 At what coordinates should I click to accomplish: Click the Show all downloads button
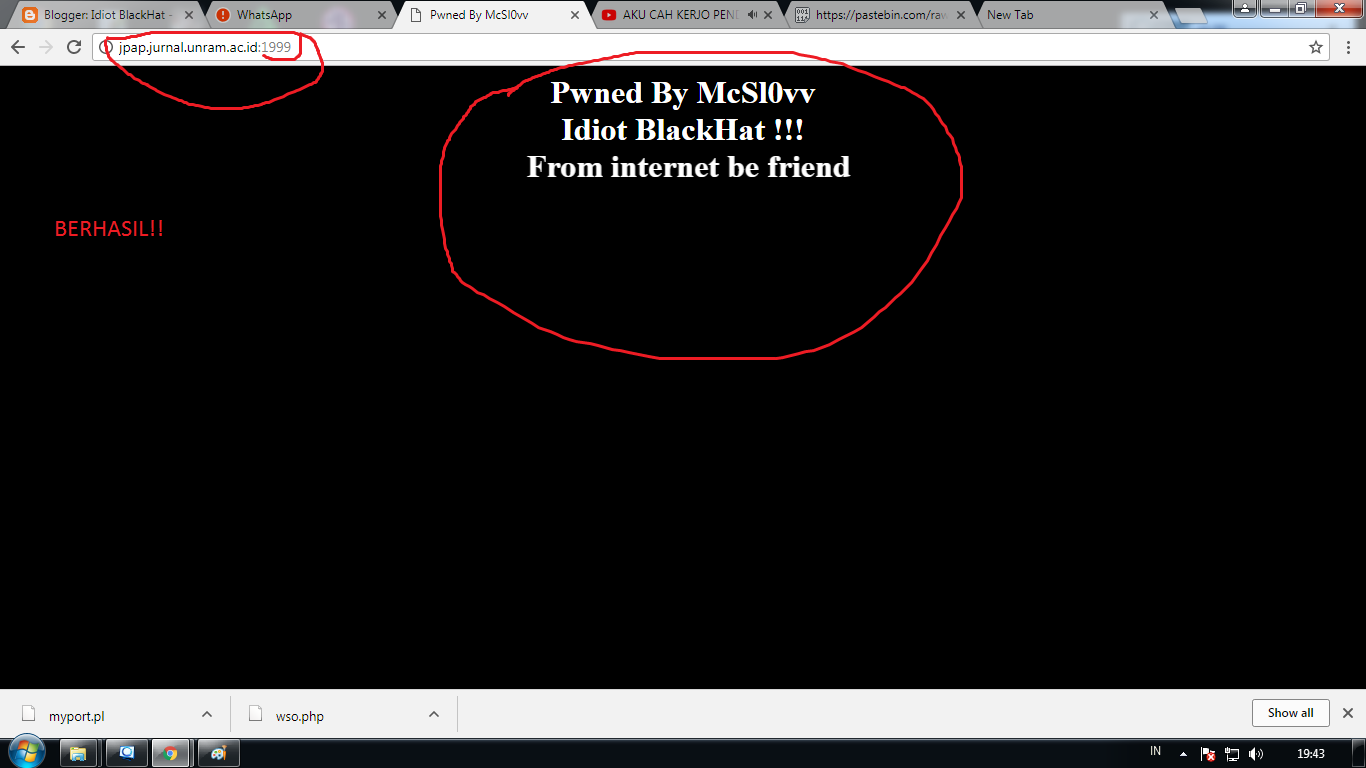1290,713
